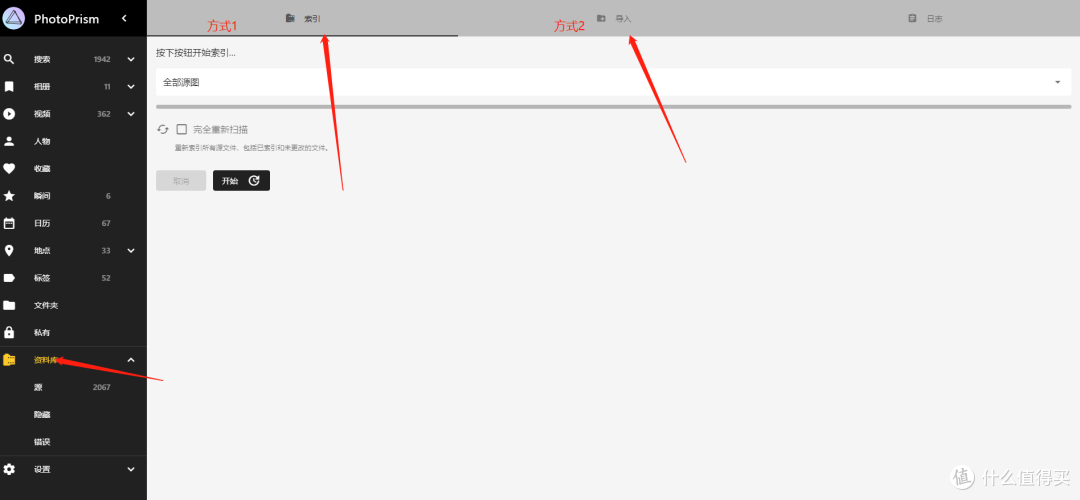
Task: Click the indexing progress bar
Action: click(613, 107)
